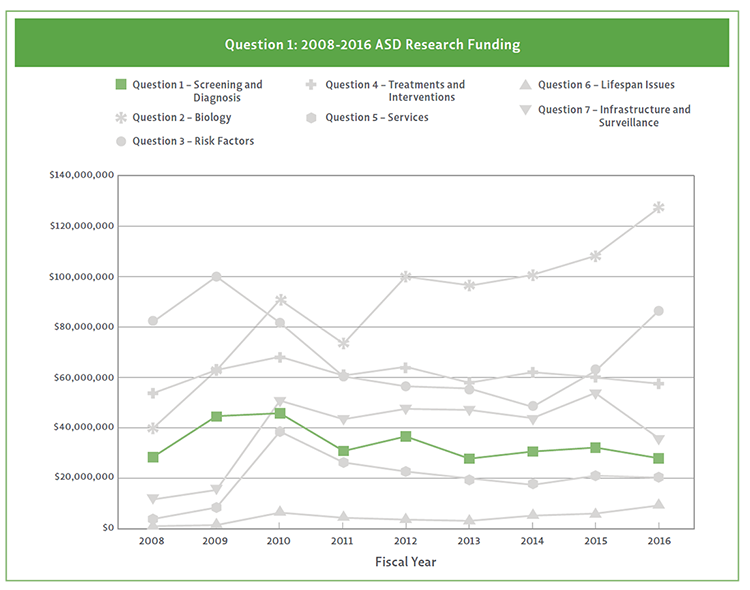Click the plus Question 4 Treatments legend icon
Screen dimensions: 750x590
click(313, 85)
